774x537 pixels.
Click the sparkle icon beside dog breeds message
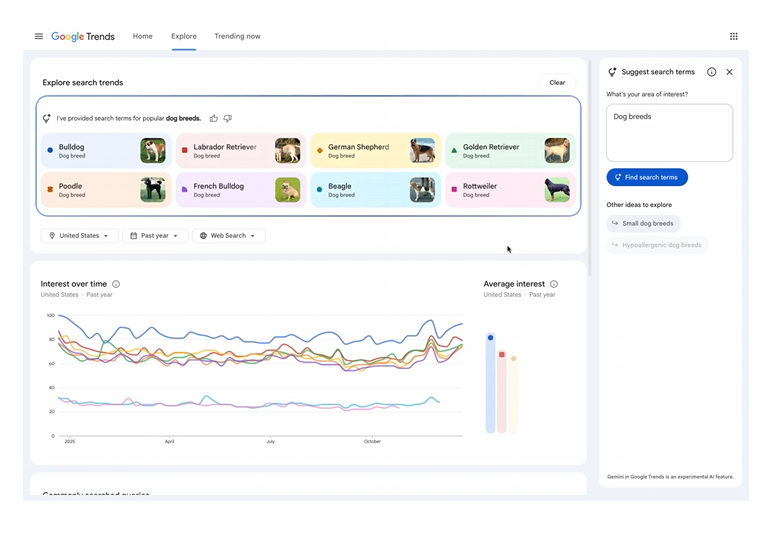[47, 118]
